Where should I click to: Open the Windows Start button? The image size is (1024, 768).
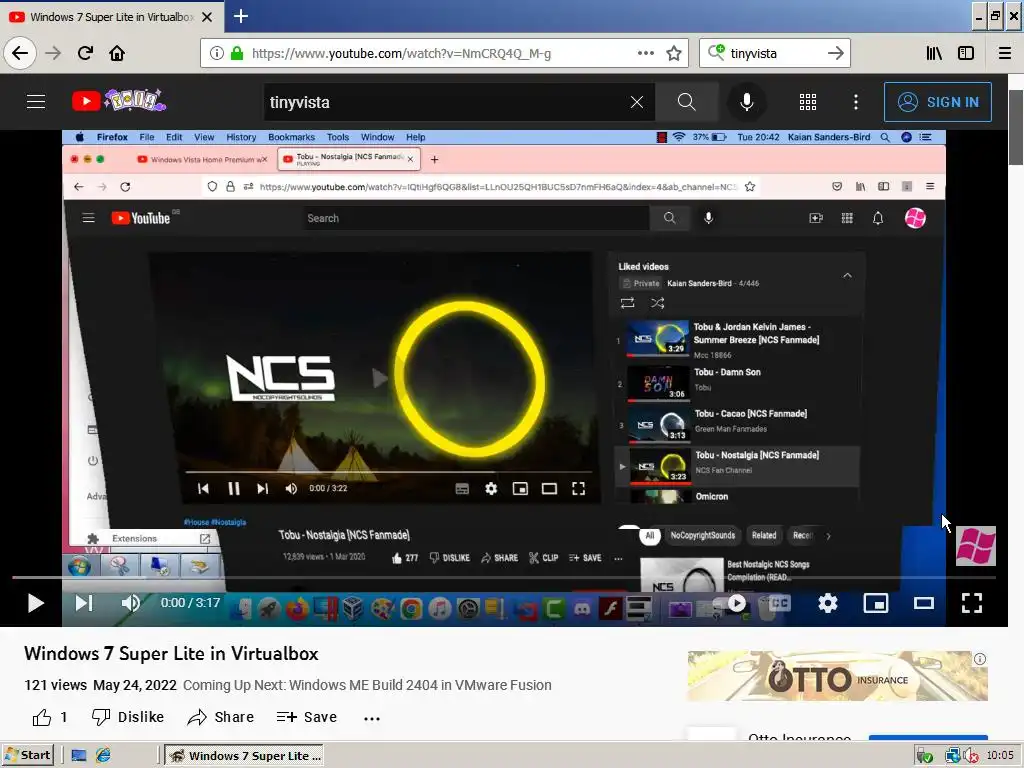(x=27, y=755)
